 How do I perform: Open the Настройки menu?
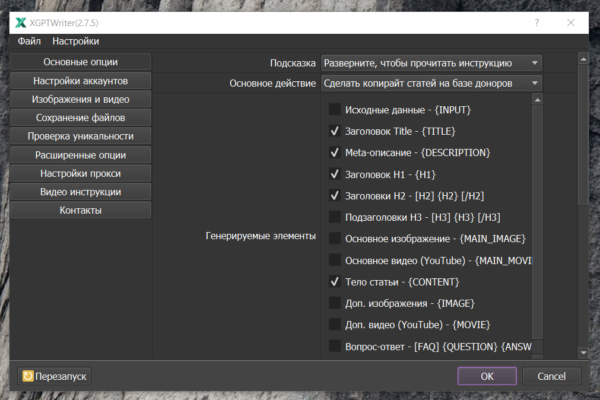point(75,41)
